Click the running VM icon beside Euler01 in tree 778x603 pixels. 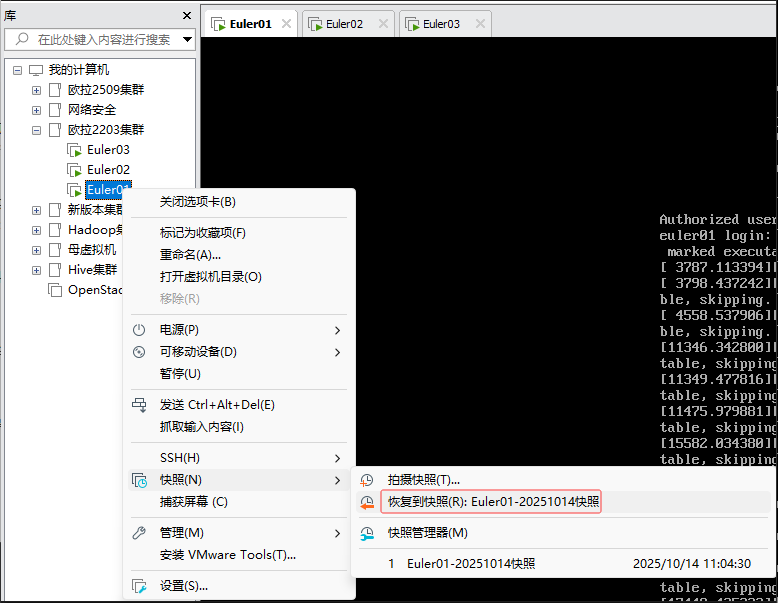coord(74,190)
